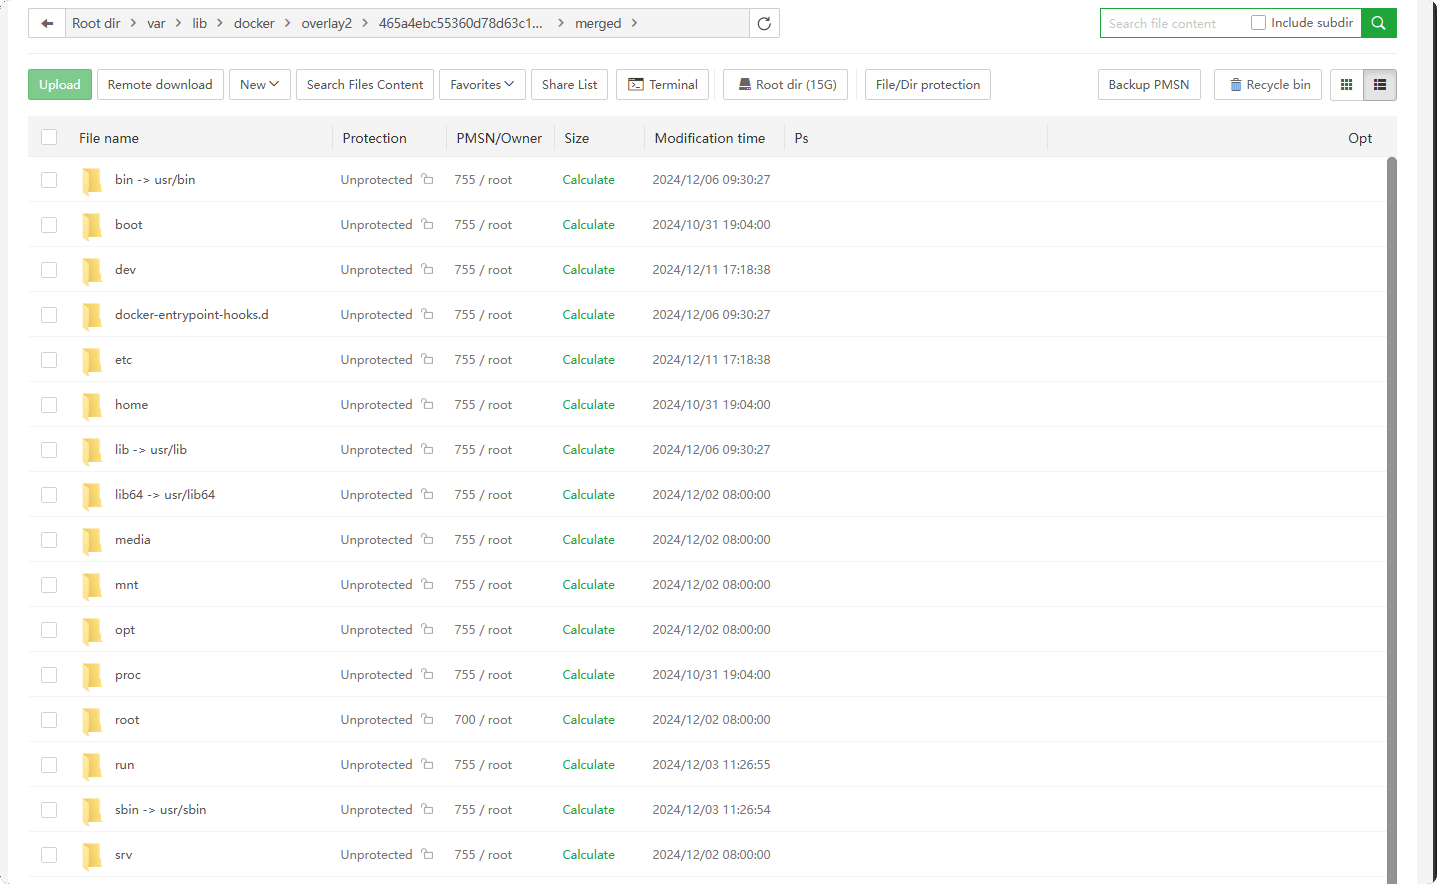1437x884 pixels.
Task: Expand the New dropdown
Action: click(x=259, y=85)
